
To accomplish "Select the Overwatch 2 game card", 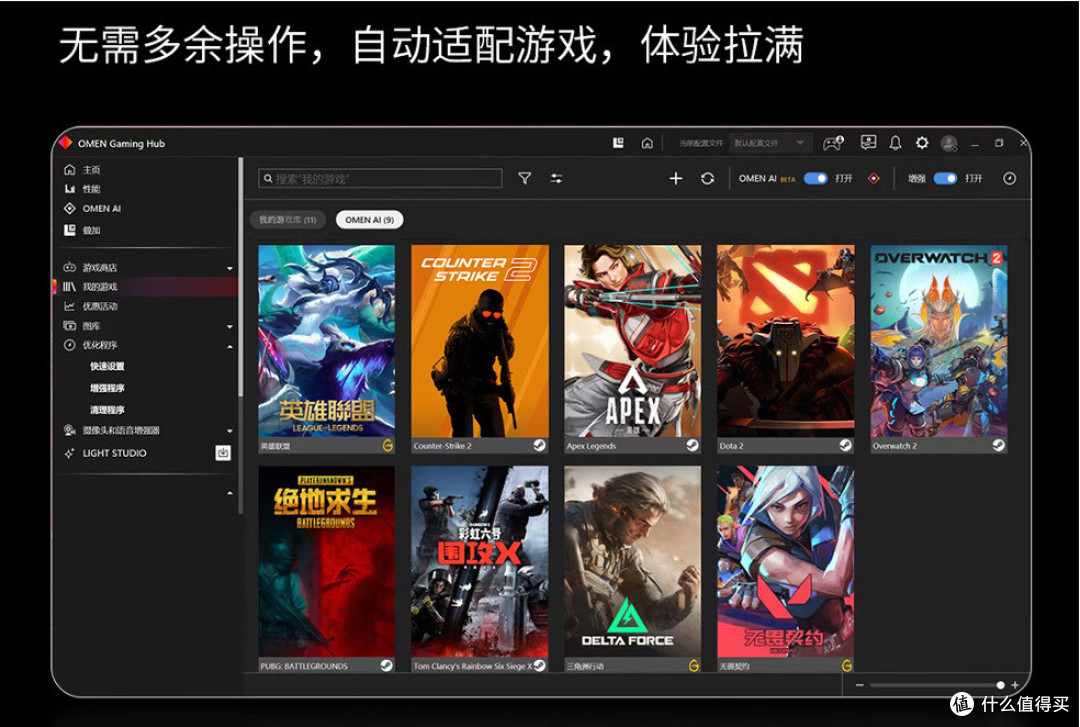I will coord(939,349).
